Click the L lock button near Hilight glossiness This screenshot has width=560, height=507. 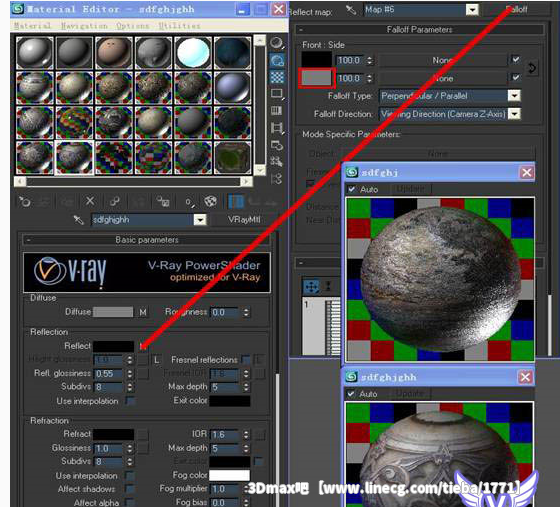point(156,360)
